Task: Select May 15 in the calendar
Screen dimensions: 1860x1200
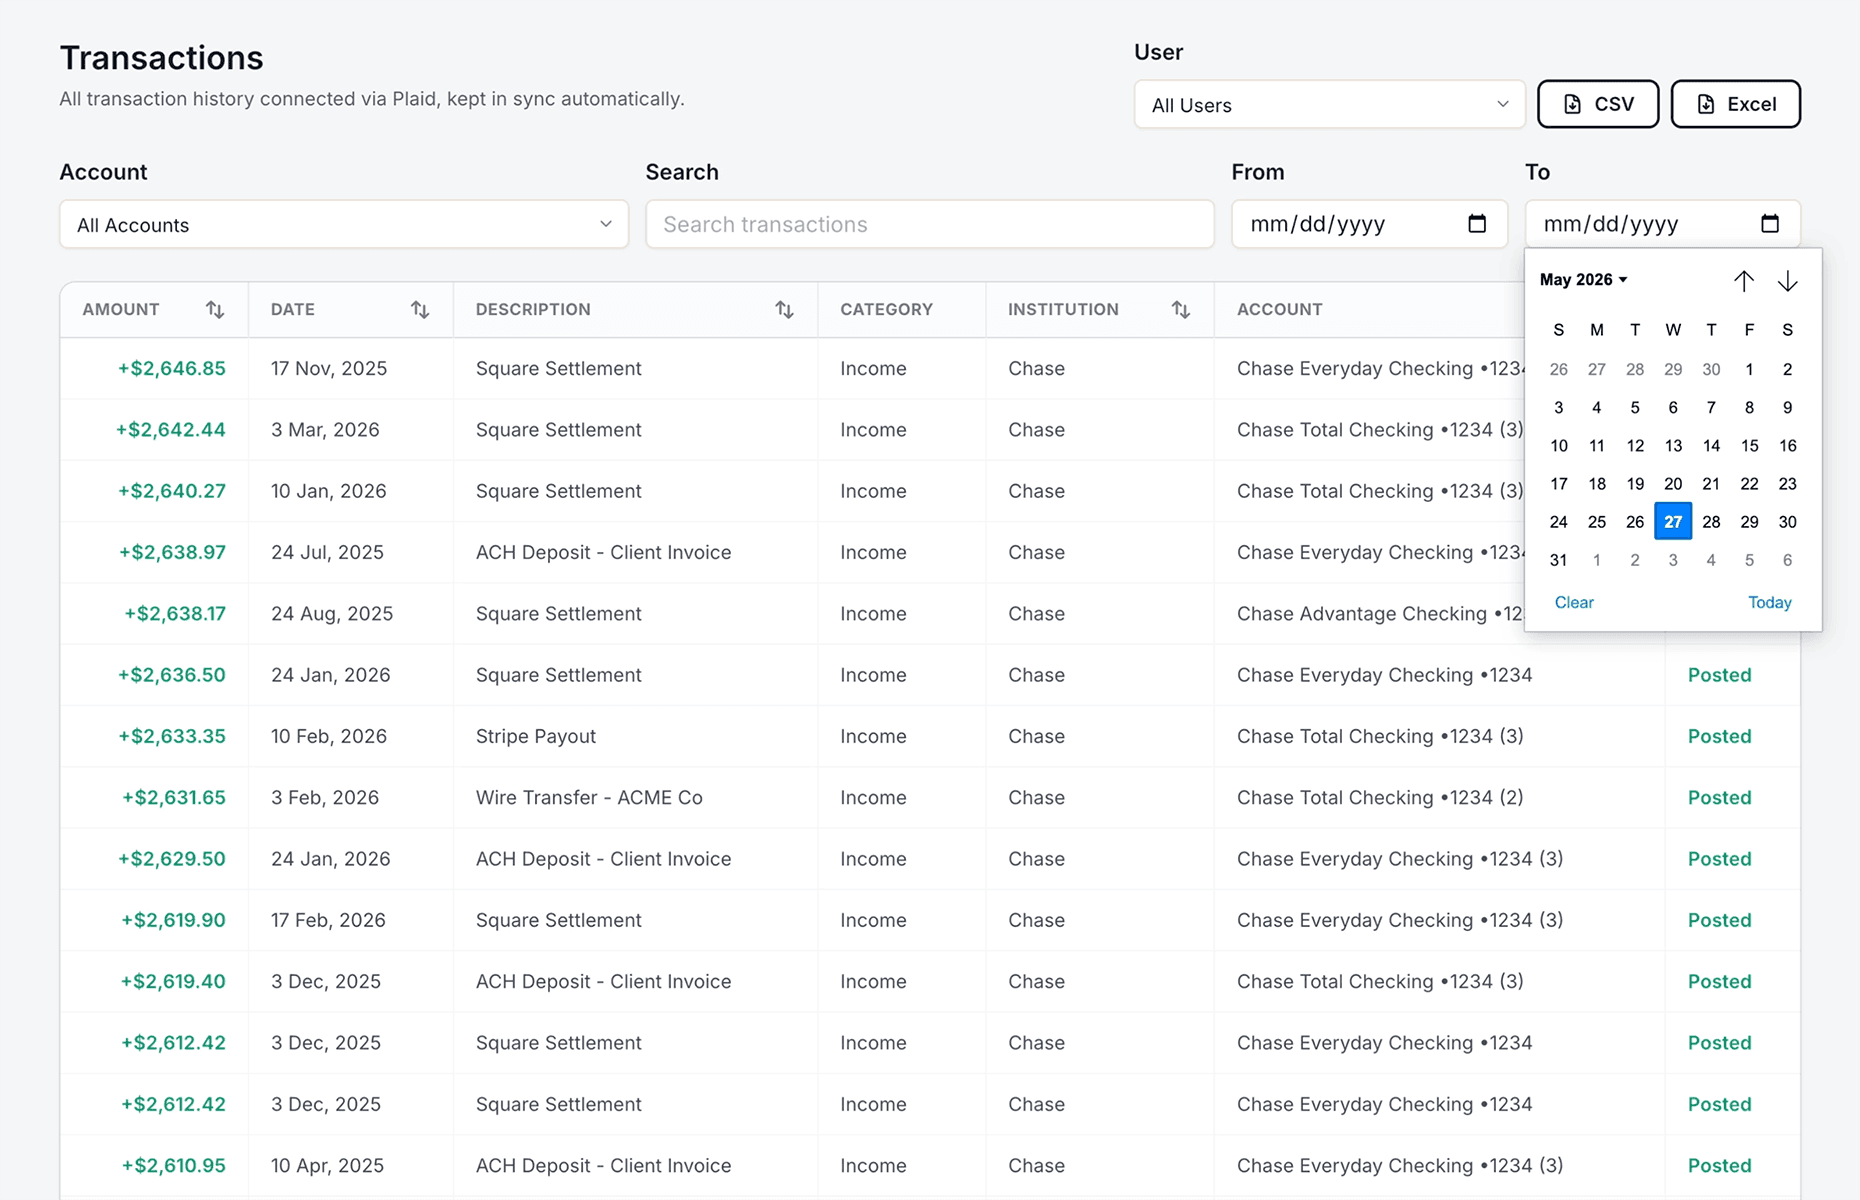Action: [x=1749, y=445]
